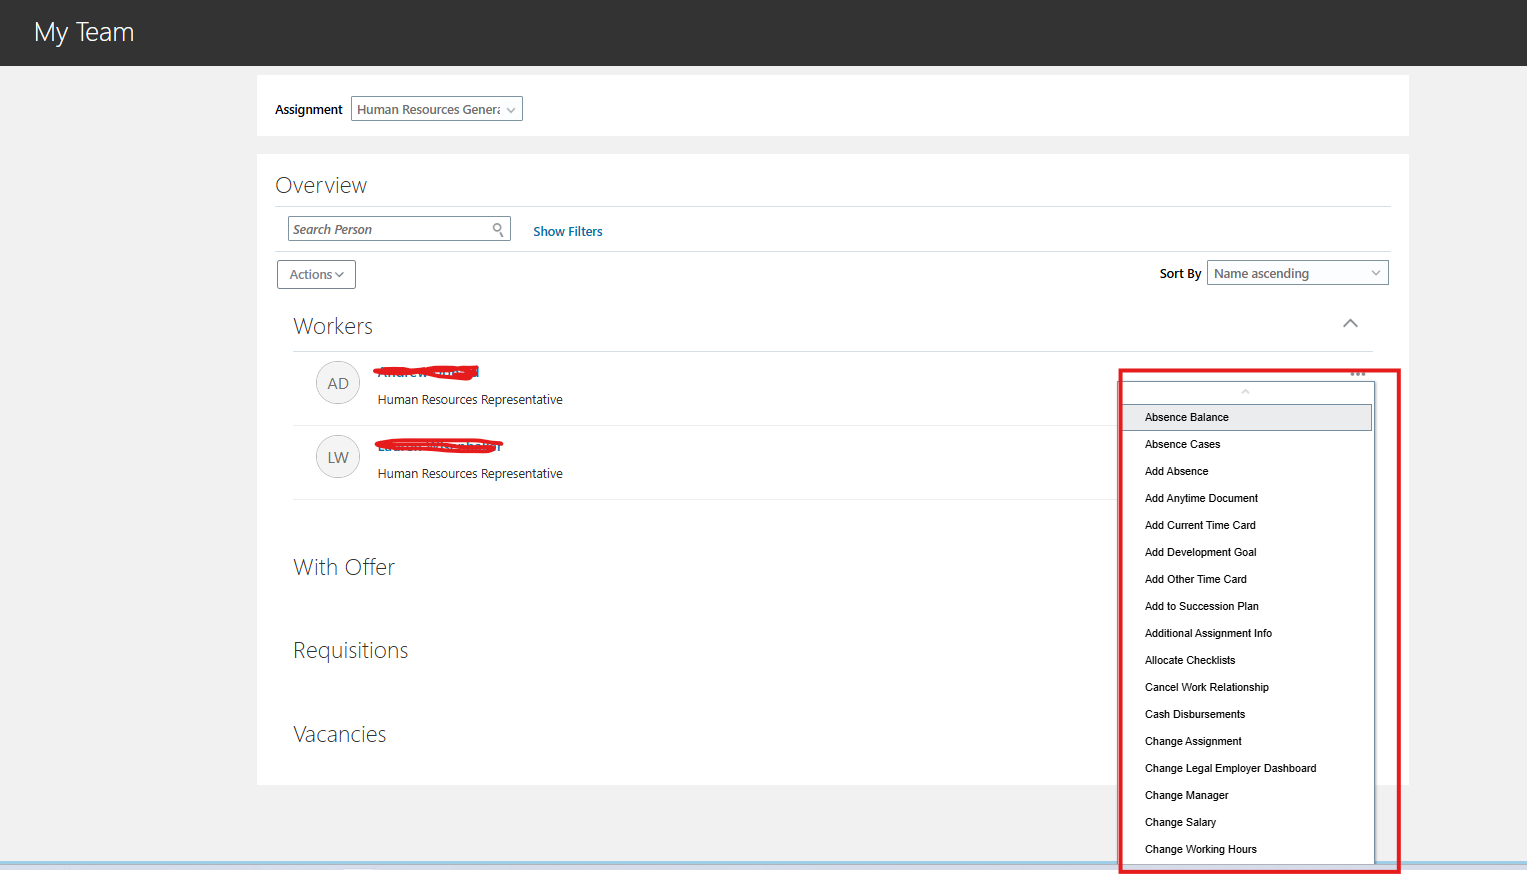Click inside the Search Person field
This screenshot has width=1527, height=875.
[390, 228]
